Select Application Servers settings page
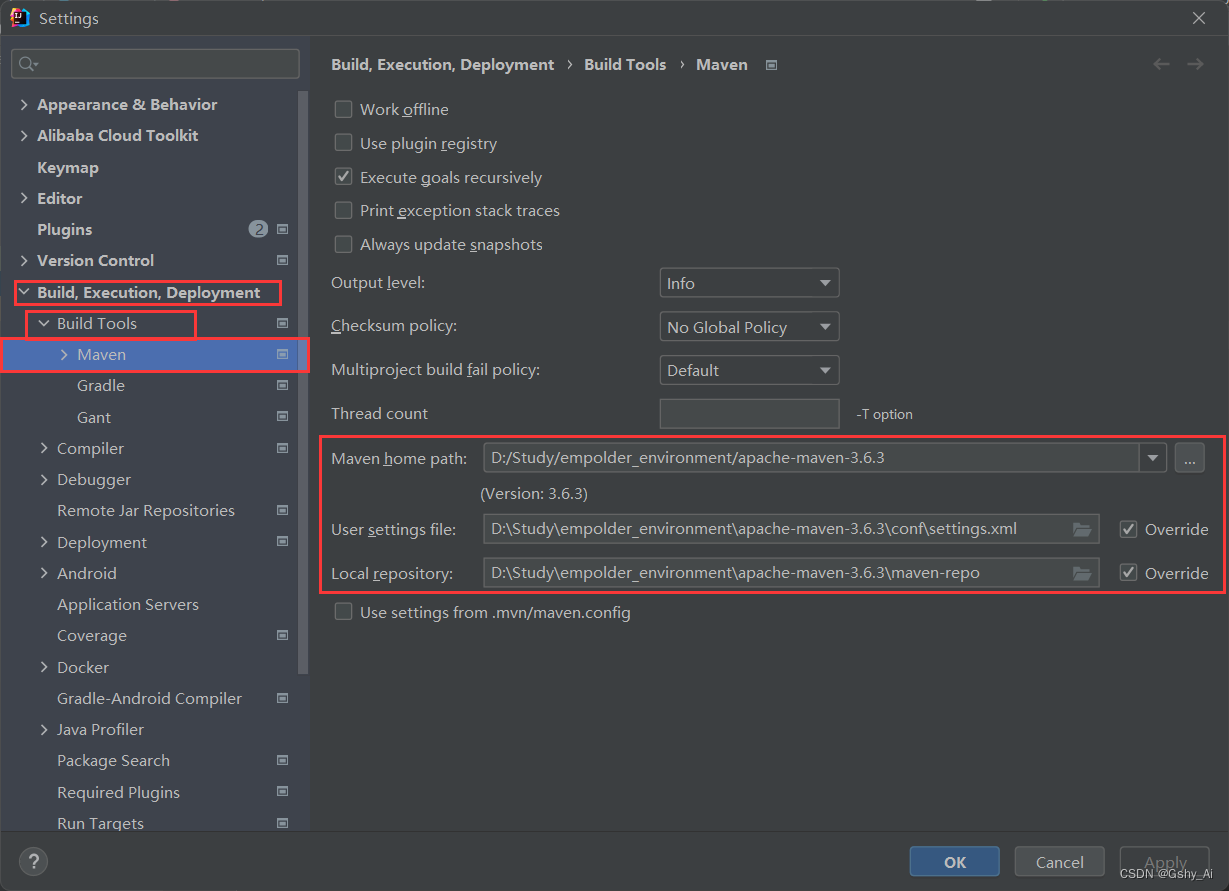Image resolution: width=1229 pixels, height=891 pixels. click(x=128, y=604)
